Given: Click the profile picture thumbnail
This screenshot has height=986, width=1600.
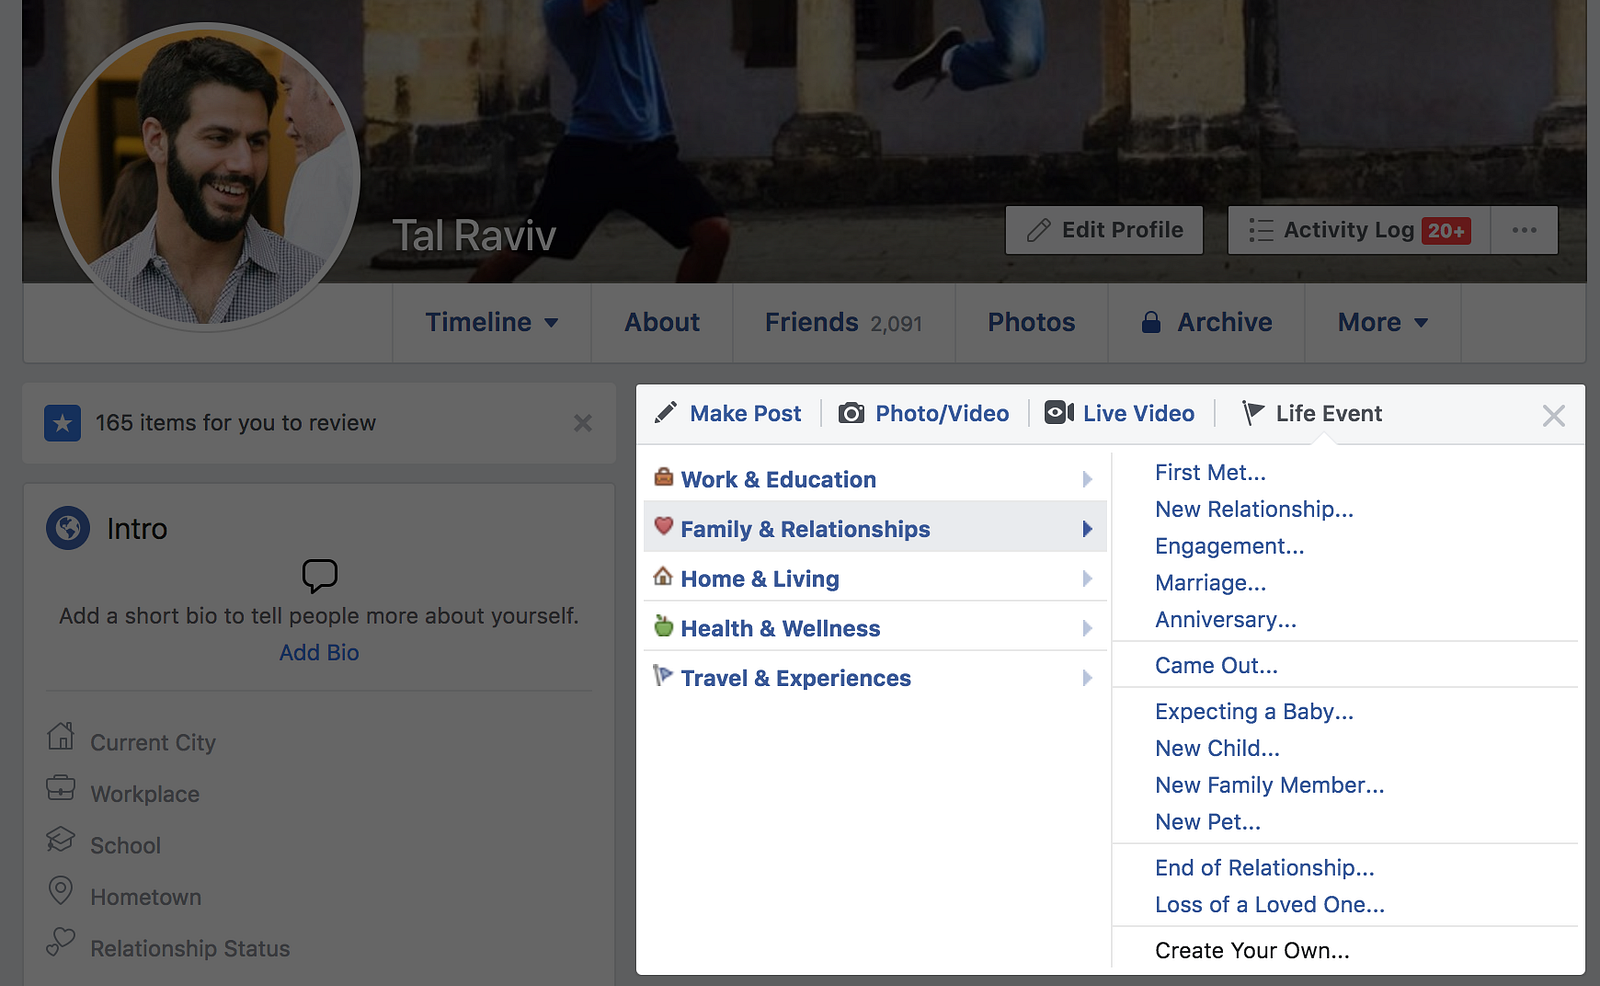Looking at the screenshot, I should [x=206, y=176].
